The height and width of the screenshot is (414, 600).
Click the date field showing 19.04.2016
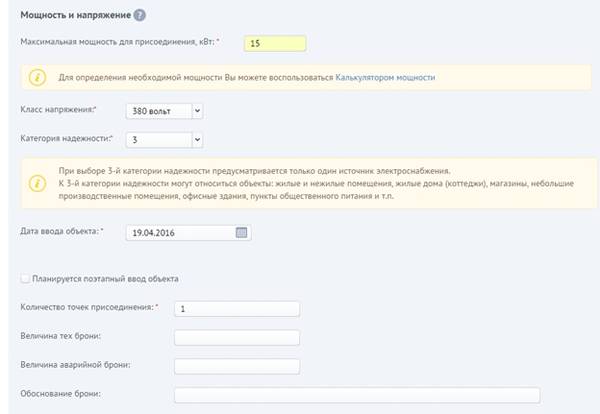188,233
